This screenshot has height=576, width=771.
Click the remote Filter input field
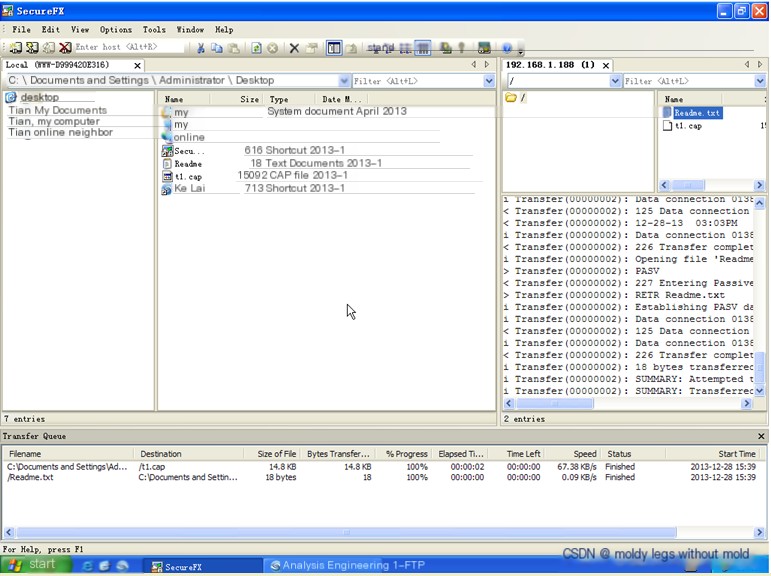688,81
